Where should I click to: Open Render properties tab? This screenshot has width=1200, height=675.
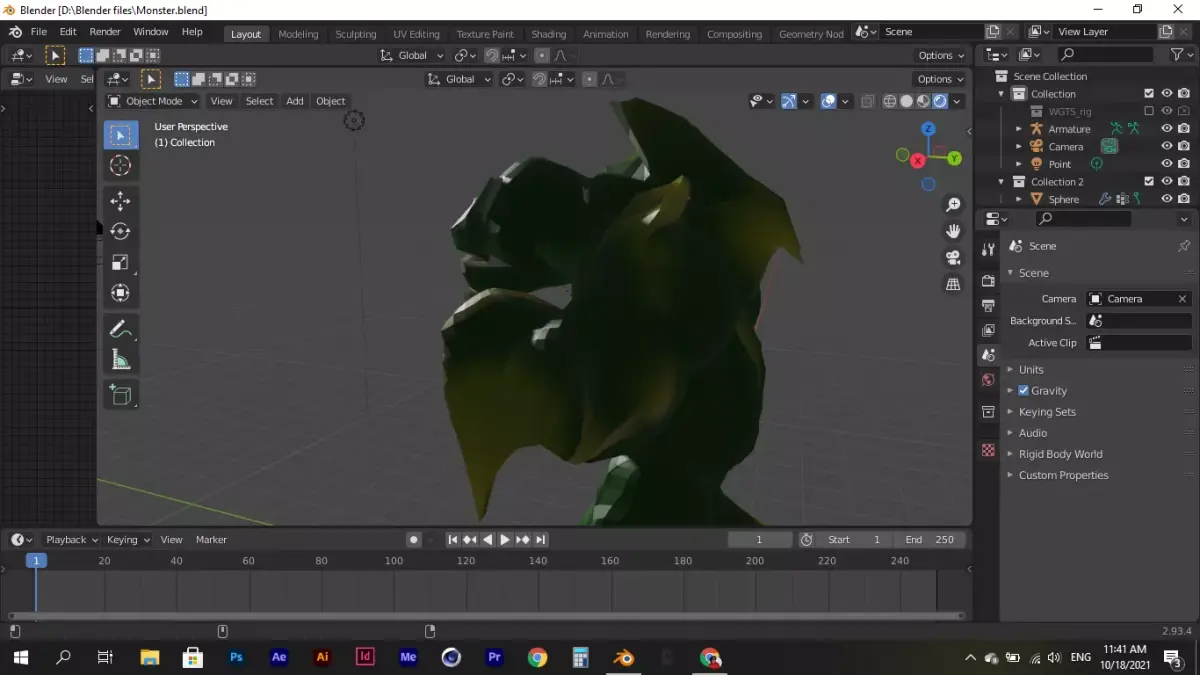(988, 281)
